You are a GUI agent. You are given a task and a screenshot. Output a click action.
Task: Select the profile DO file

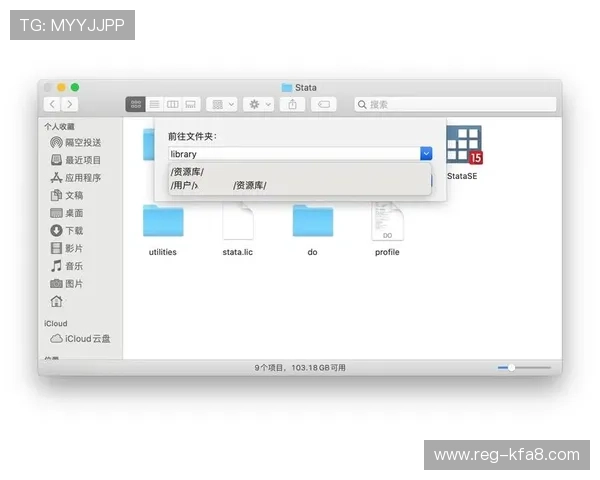[x=387, y=221]
